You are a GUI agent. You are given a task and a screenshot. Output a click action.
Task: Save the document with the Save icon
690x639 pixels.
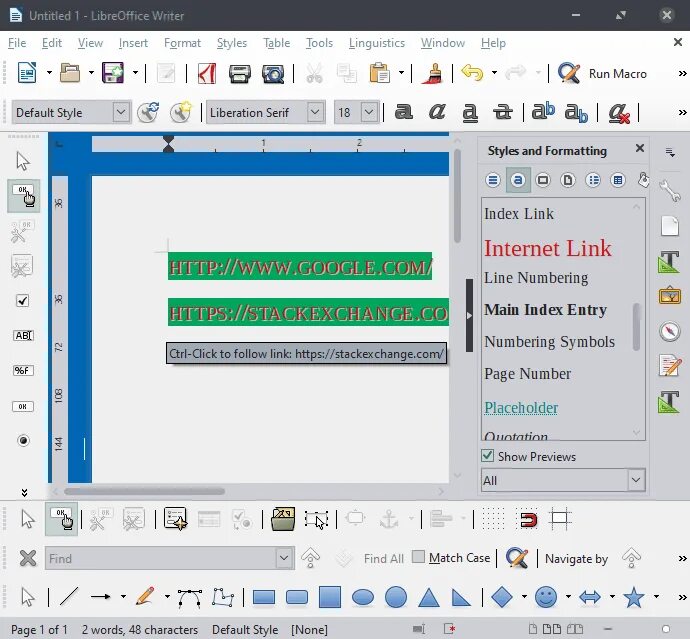(x=113, y=73)
